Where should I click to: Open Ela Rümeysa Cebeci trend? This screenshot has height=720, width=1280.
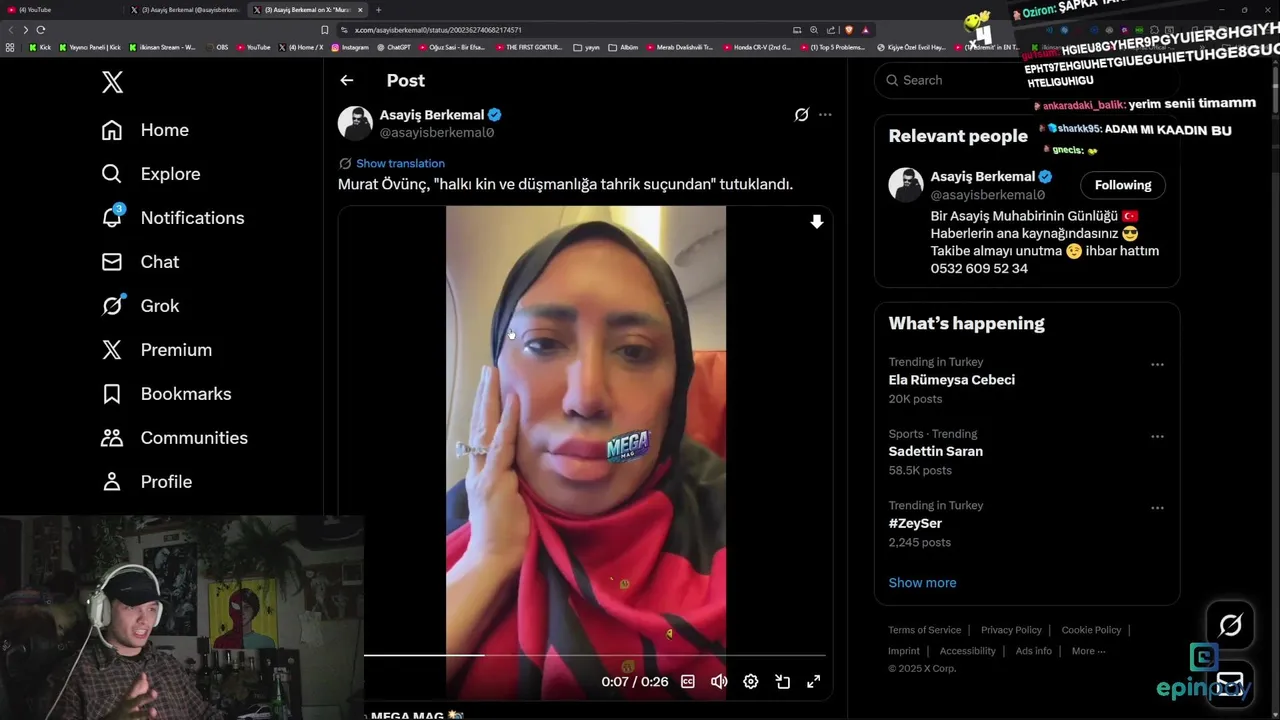pyautogui.click(x=951, y=380)
